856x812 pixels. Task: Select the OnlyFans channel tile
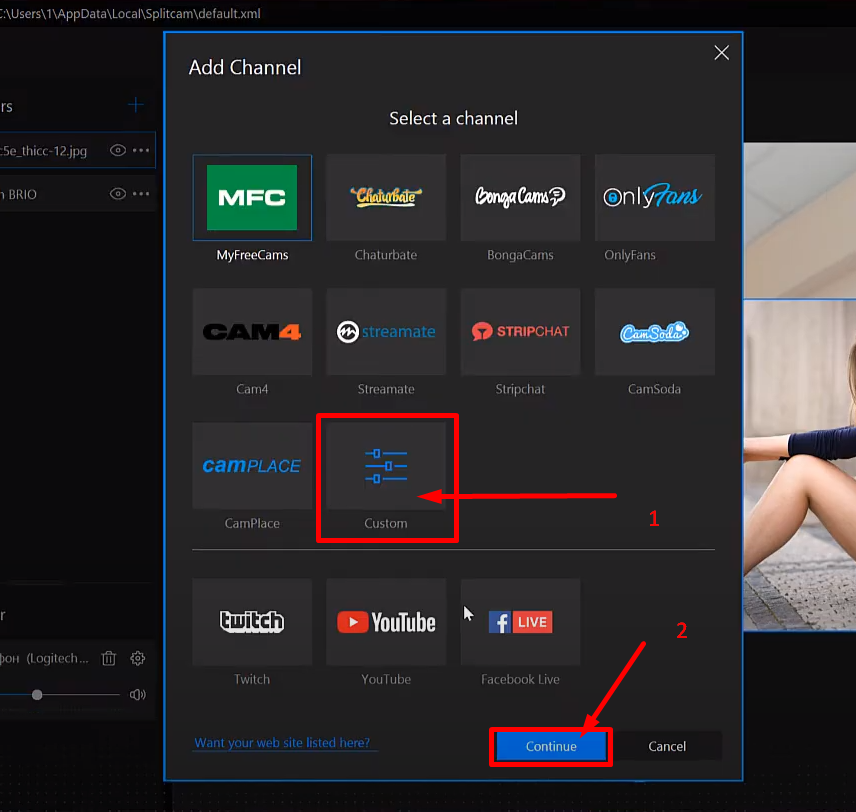pyautogui.click(x=655, y=198)
